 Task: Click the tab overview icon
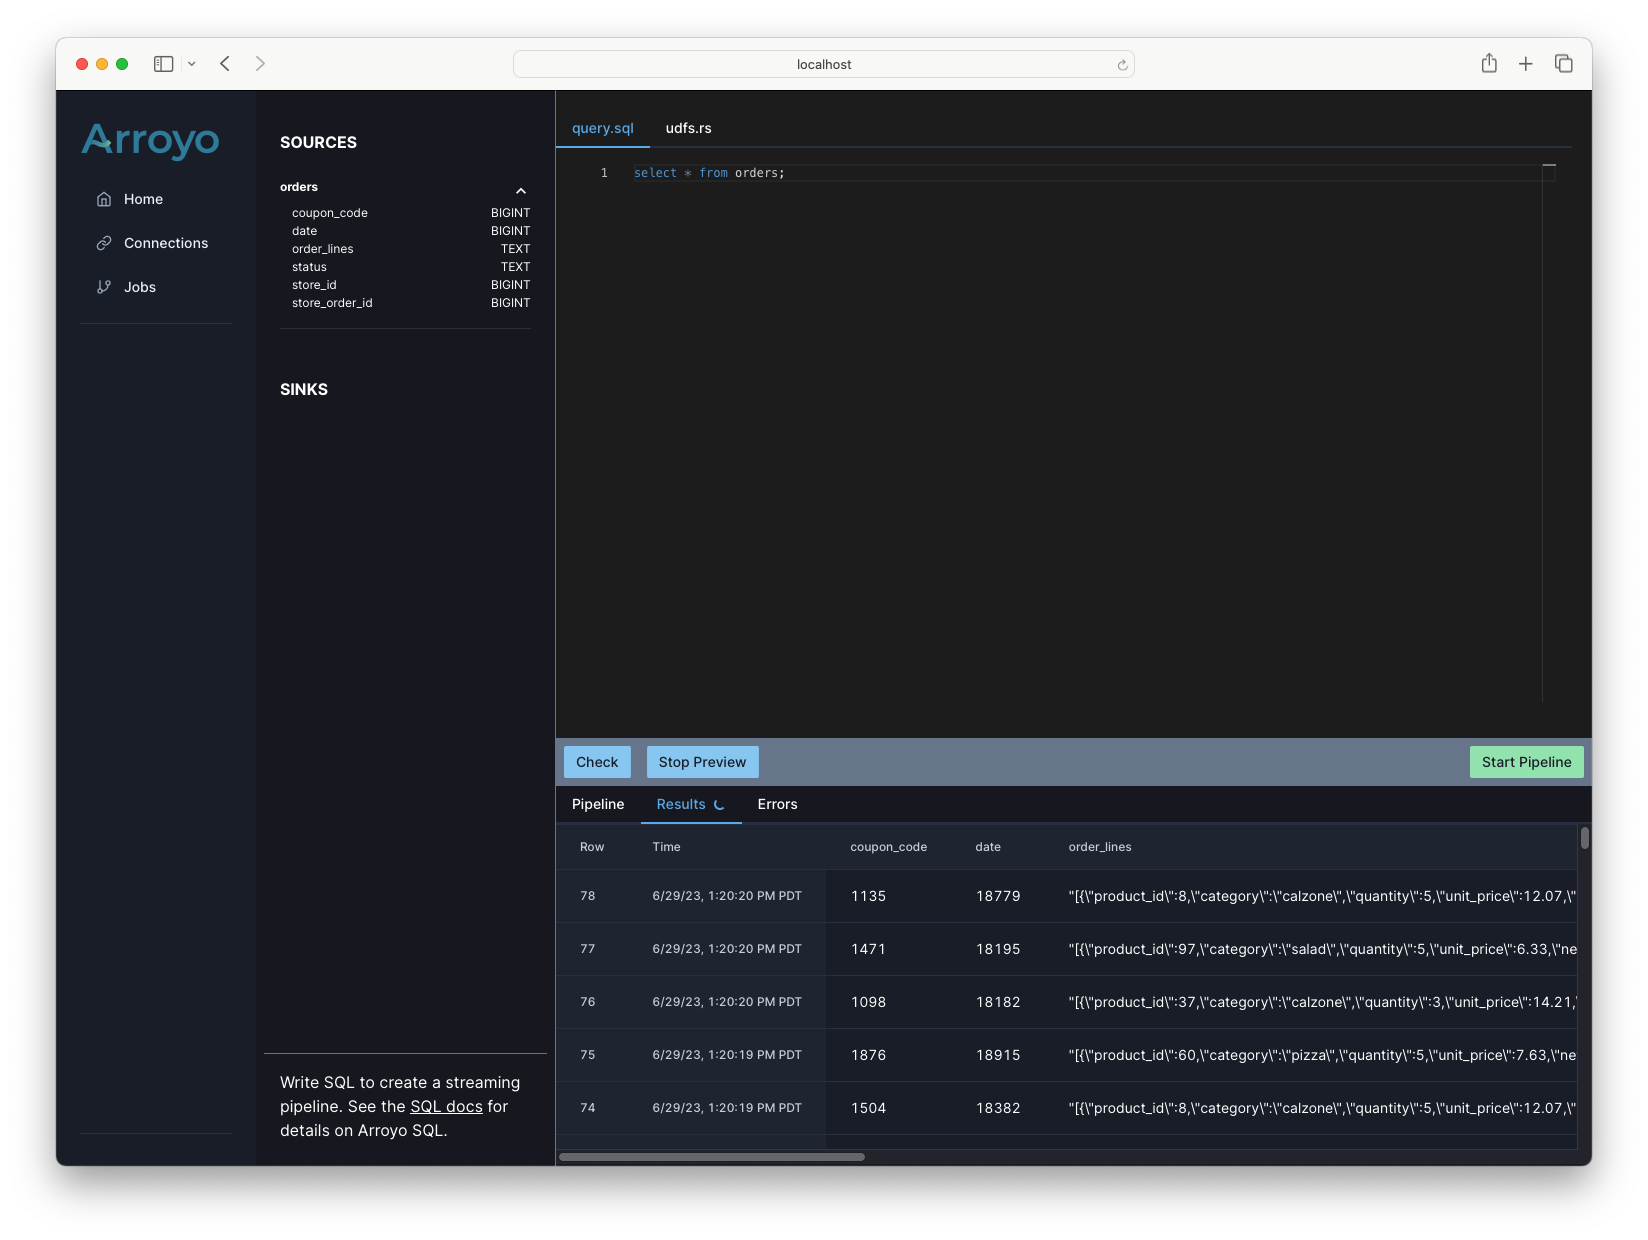click(x=1562, y=63)
